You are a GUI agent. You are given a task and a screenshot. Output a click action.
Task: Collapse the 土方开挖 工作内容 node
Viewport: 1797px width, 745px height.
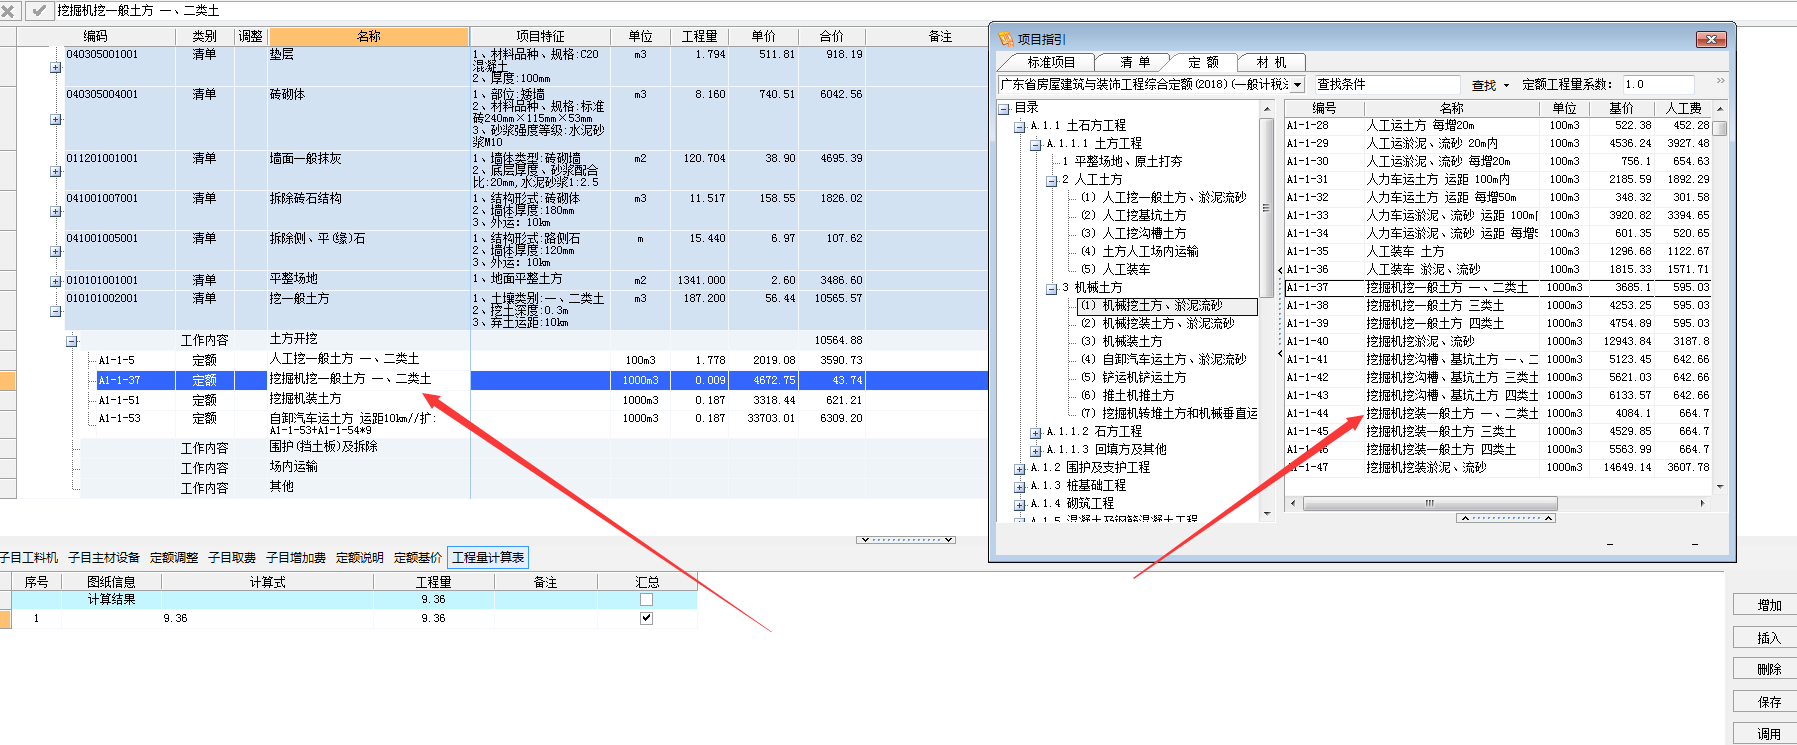click(72, 341)
